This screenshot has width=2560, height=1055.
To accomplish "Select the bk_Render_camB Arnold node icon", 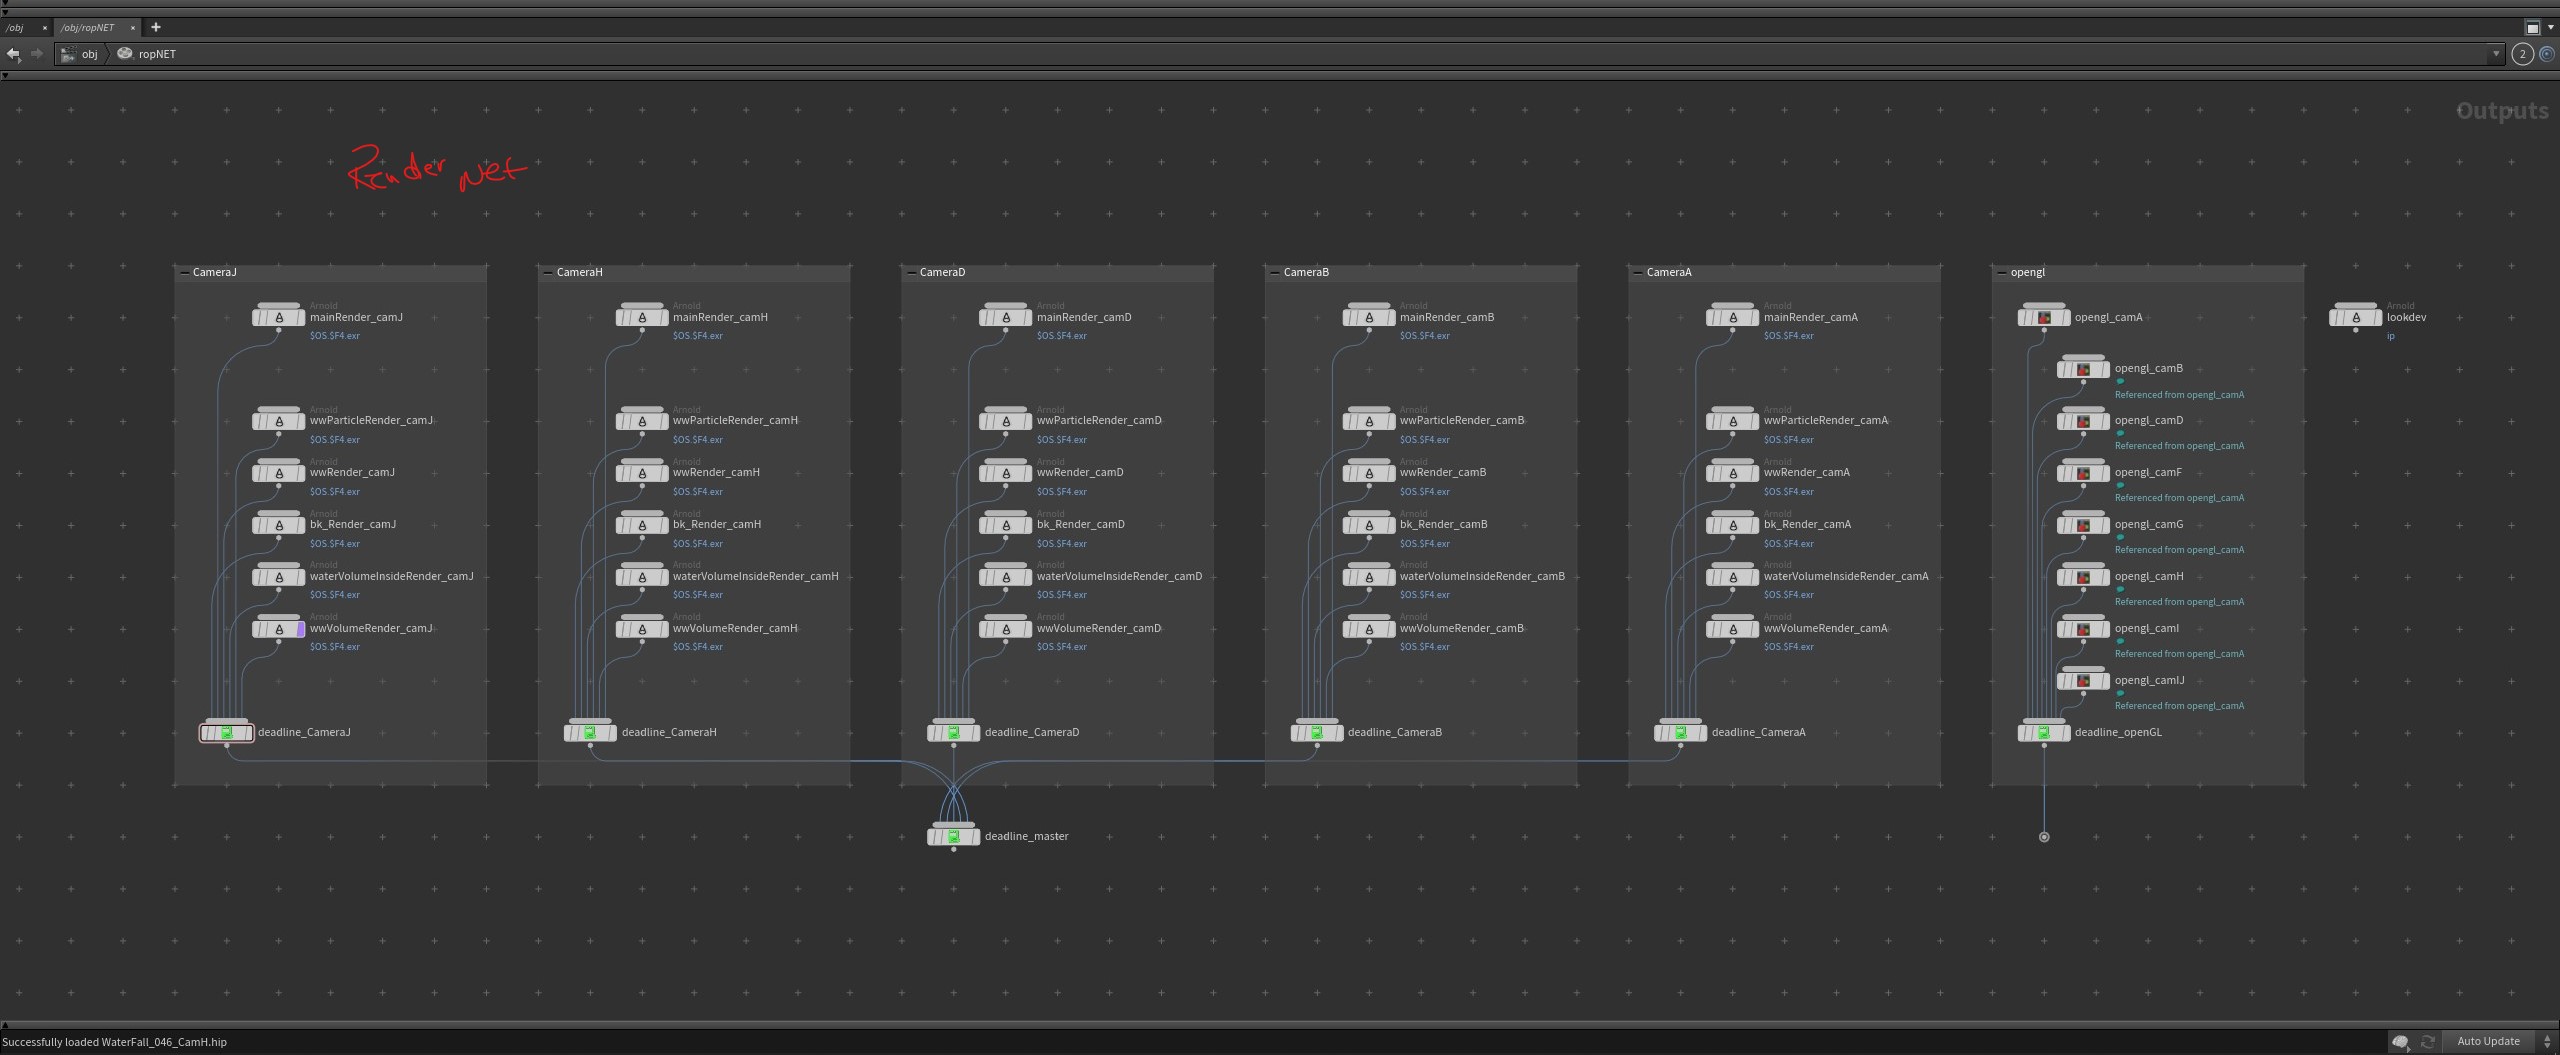I will click(x=1369, y=525).
